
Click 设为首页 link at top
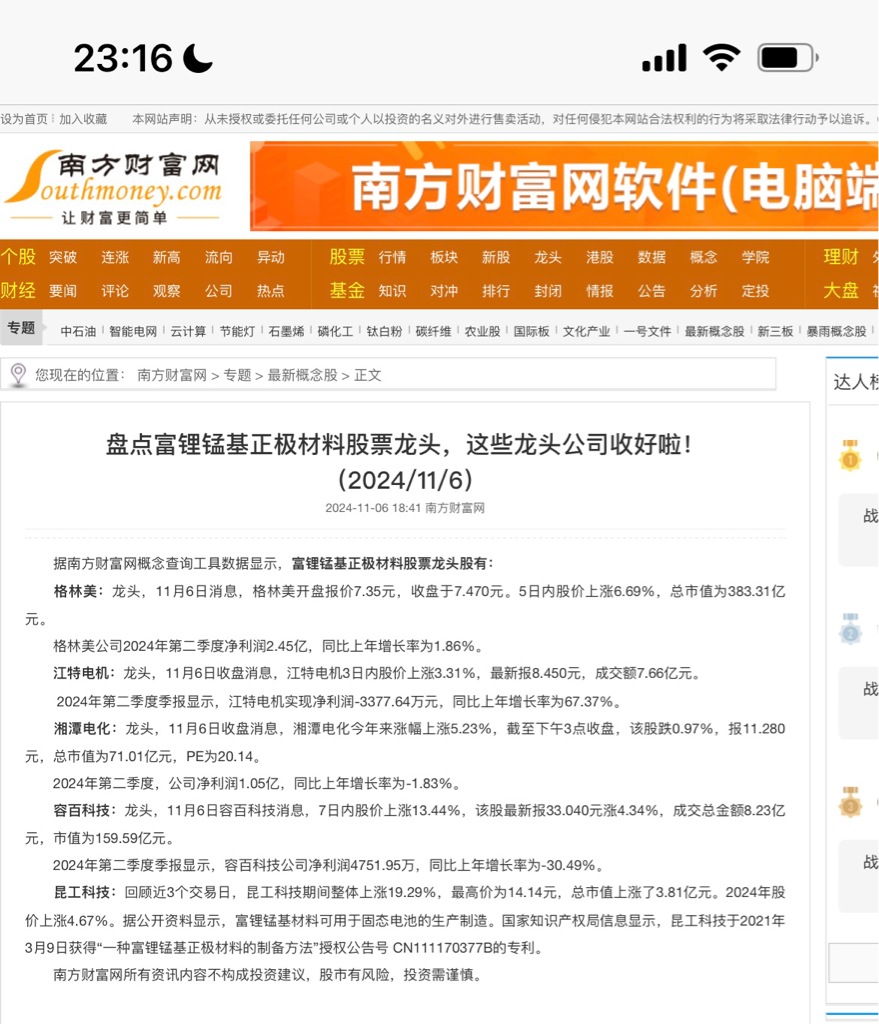(24, 119)
